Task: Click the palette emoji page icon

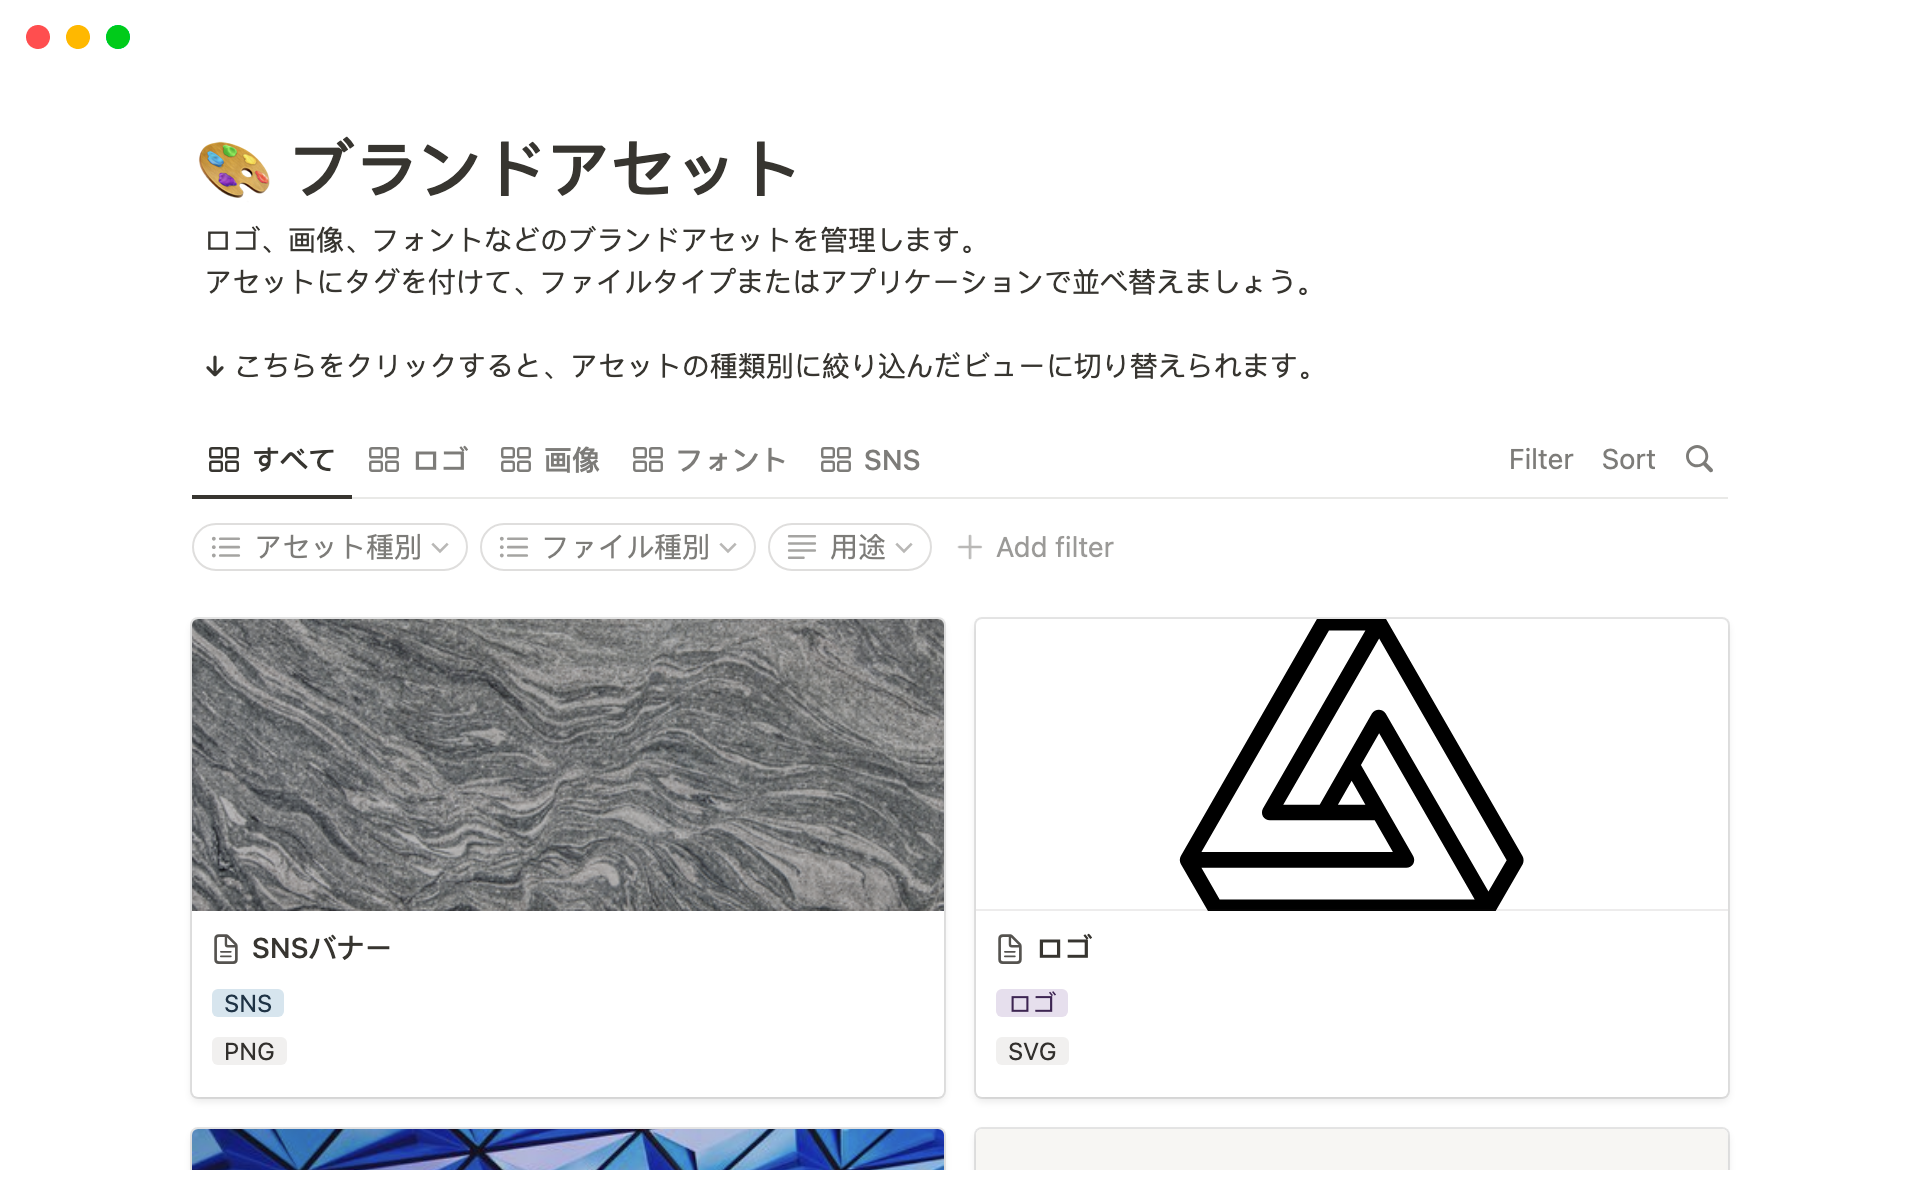Action: (234, 169)
